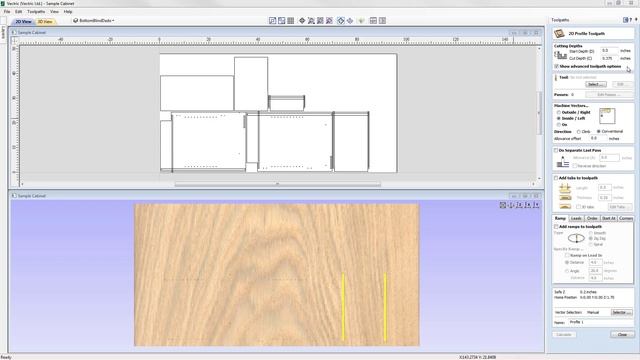Image resolution: width=640 pixels, height=360 pixels.
Task: Open the Layers side tab
Action: [3, 33]
